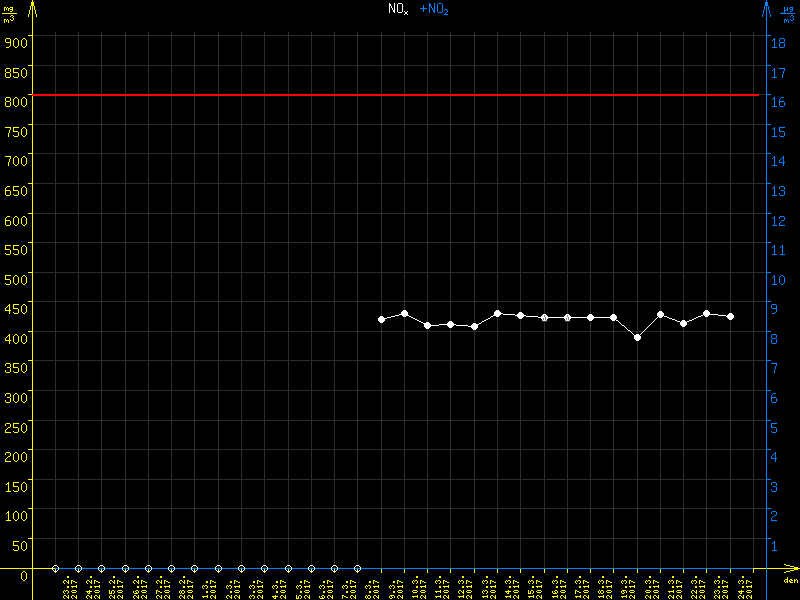Click the last data point of the white line
The height and width of the screenshot is (600, 800).
click(731, 316)
